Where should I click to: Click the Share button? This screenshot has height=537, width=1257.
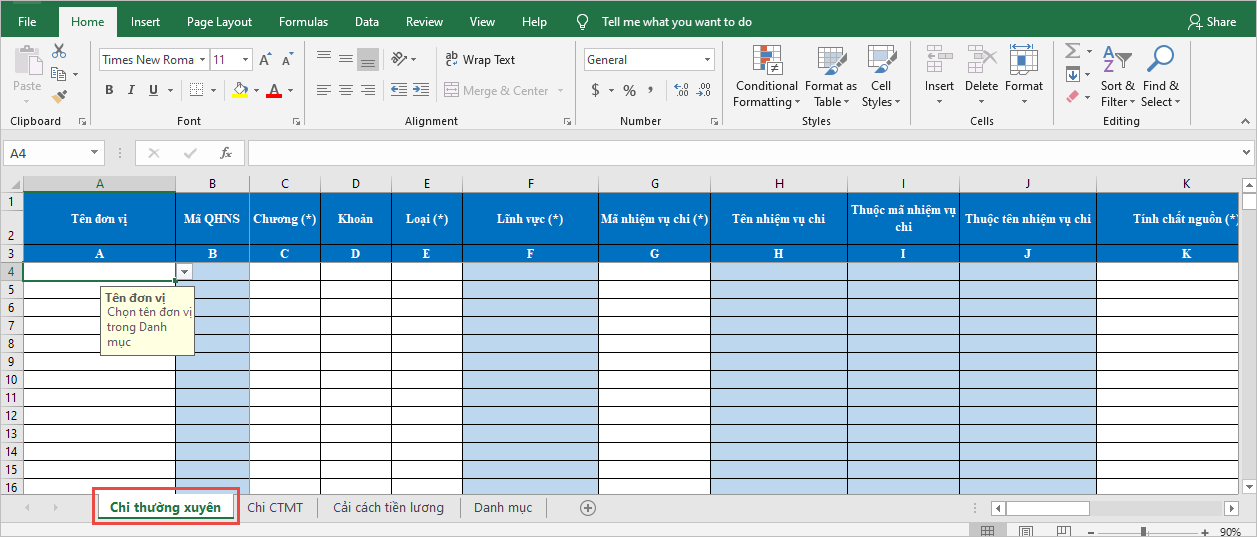1211,22
